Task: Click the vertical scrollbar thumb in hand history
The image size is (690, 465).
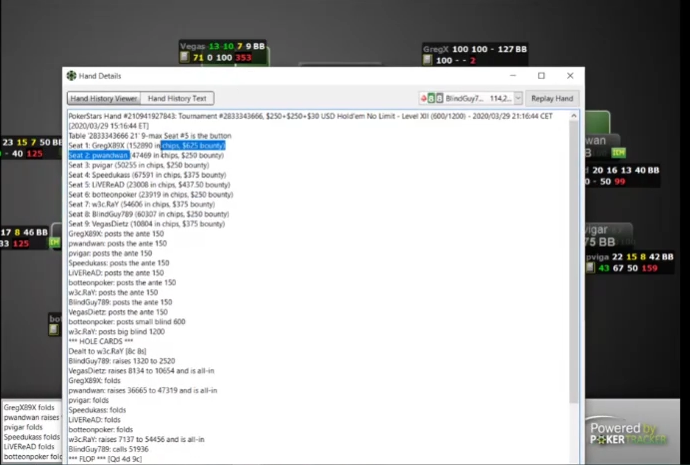Action: click(x=574, y=261)
